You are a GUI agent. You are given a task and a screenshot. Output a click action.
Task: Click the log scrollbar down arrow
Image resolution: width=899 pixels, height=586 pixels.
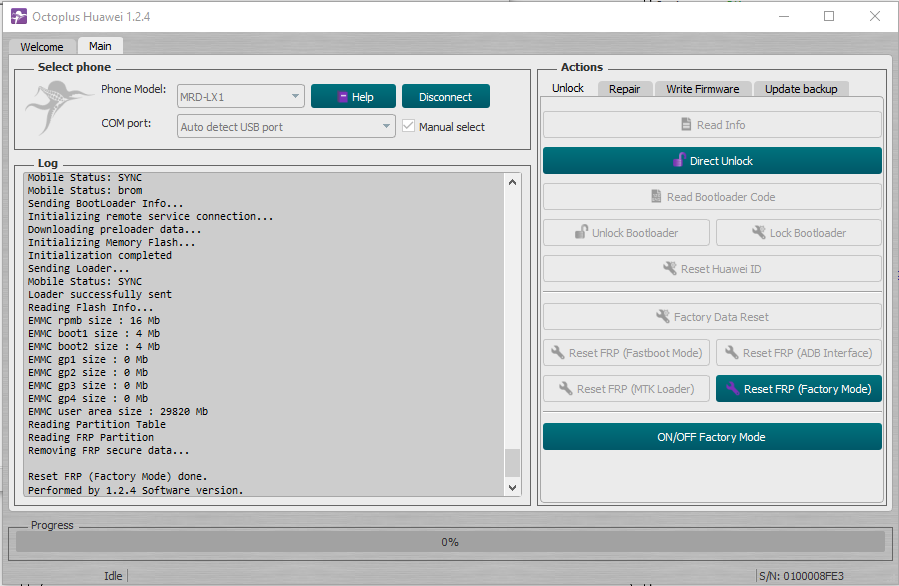513,487
